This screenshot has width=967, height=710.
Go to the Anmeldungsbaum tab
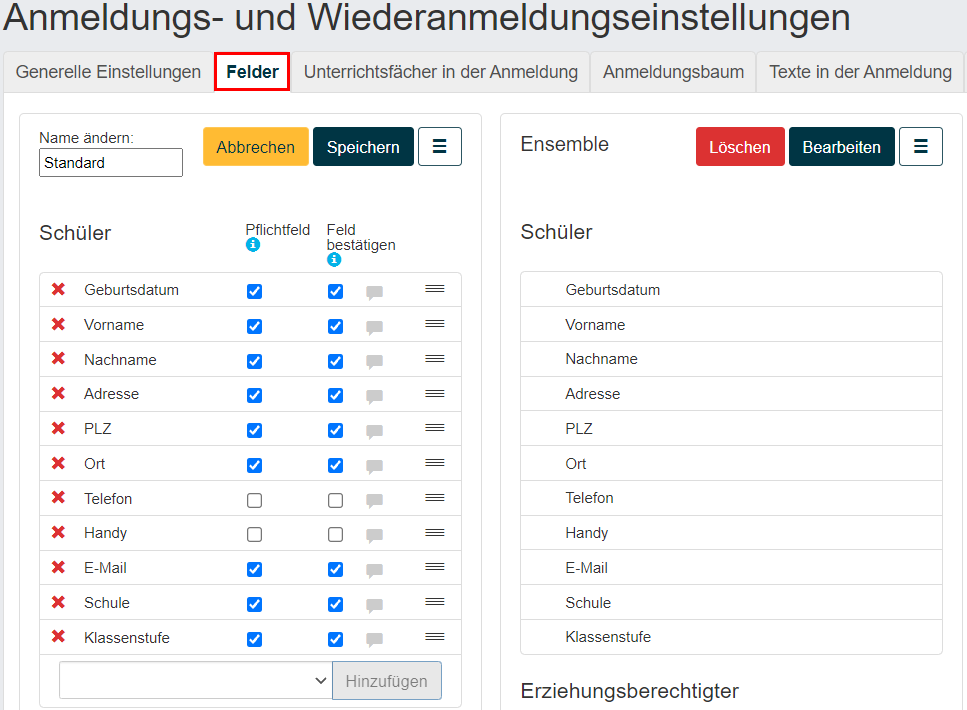[673, 72]
